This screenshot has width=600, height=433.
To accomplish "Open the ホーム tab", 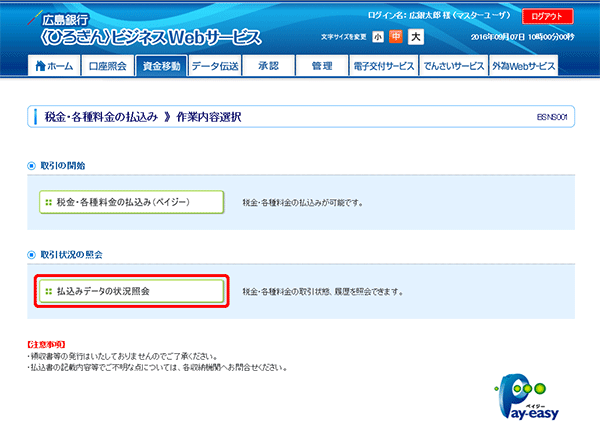I will coord(54,66).
